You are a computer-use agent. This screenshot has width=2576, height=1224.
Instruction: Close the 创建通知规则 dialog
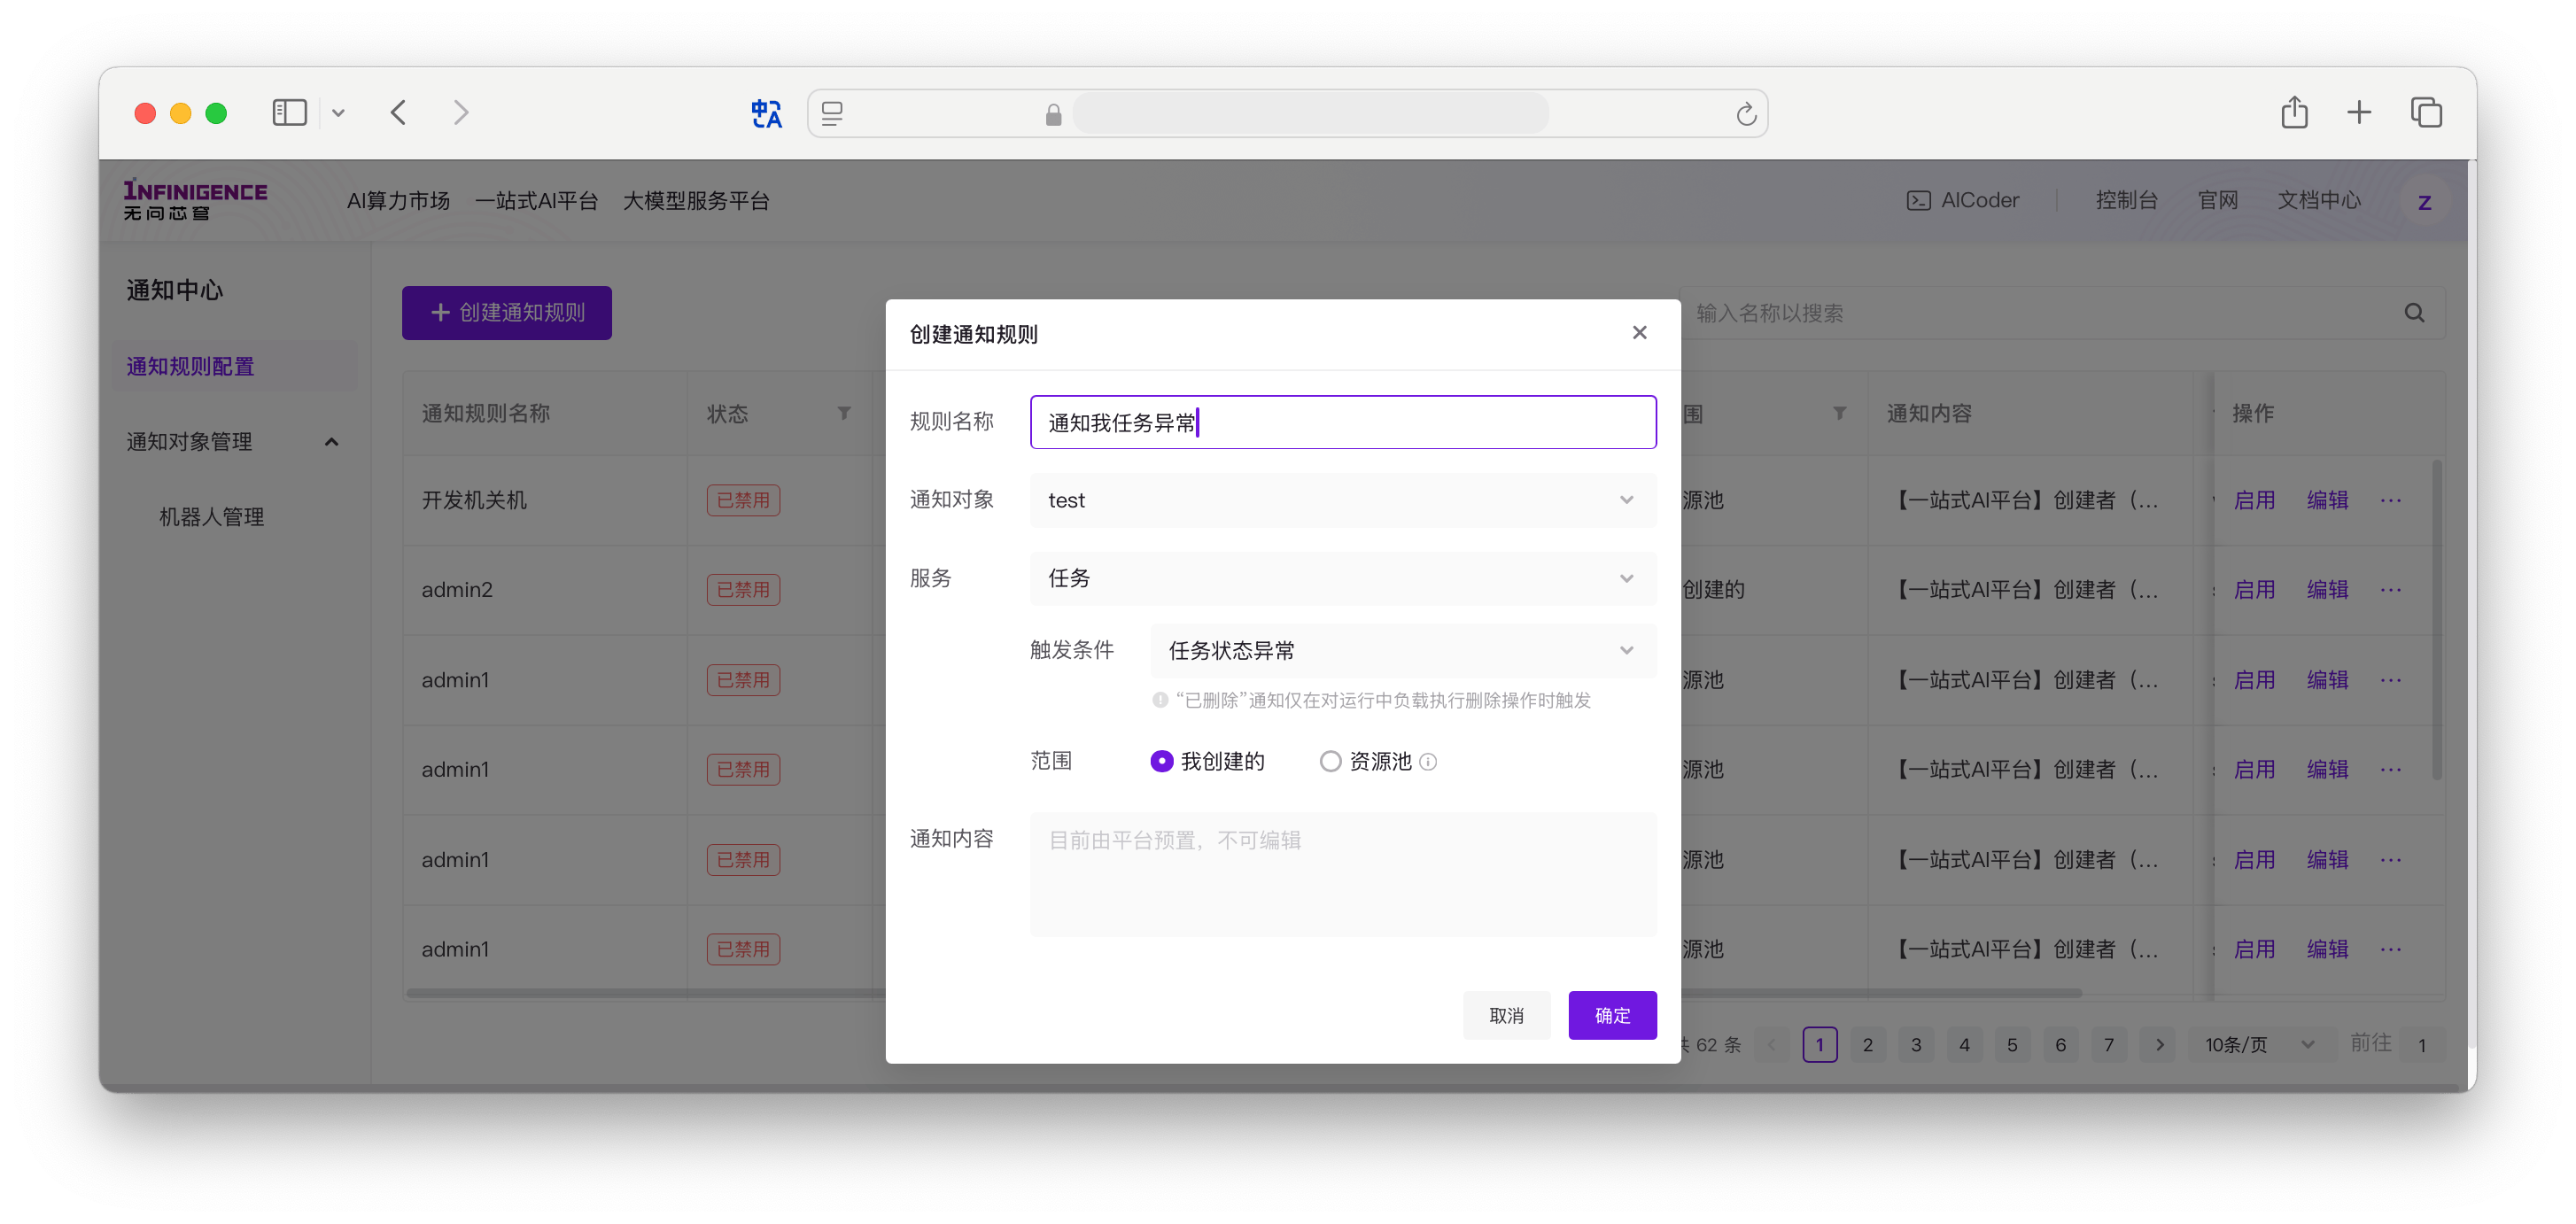pyautogui.click(x=1639, y=333)
